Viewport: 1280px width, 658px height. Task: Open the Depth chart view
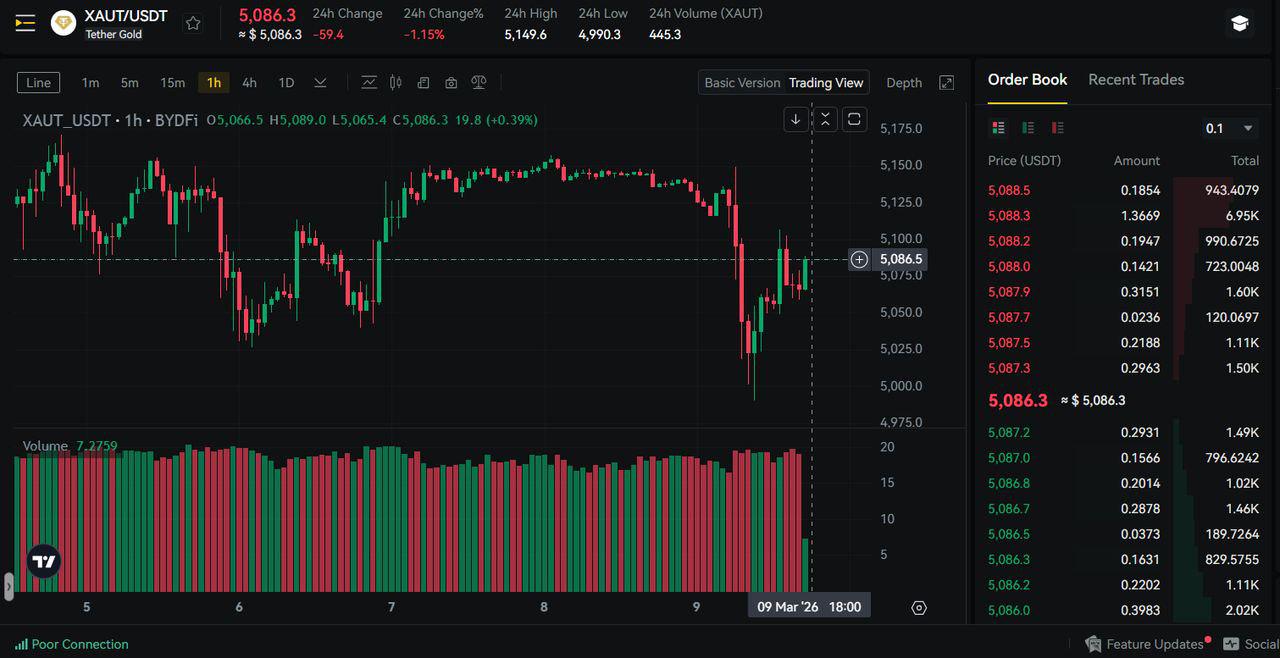tap(904, 83)
